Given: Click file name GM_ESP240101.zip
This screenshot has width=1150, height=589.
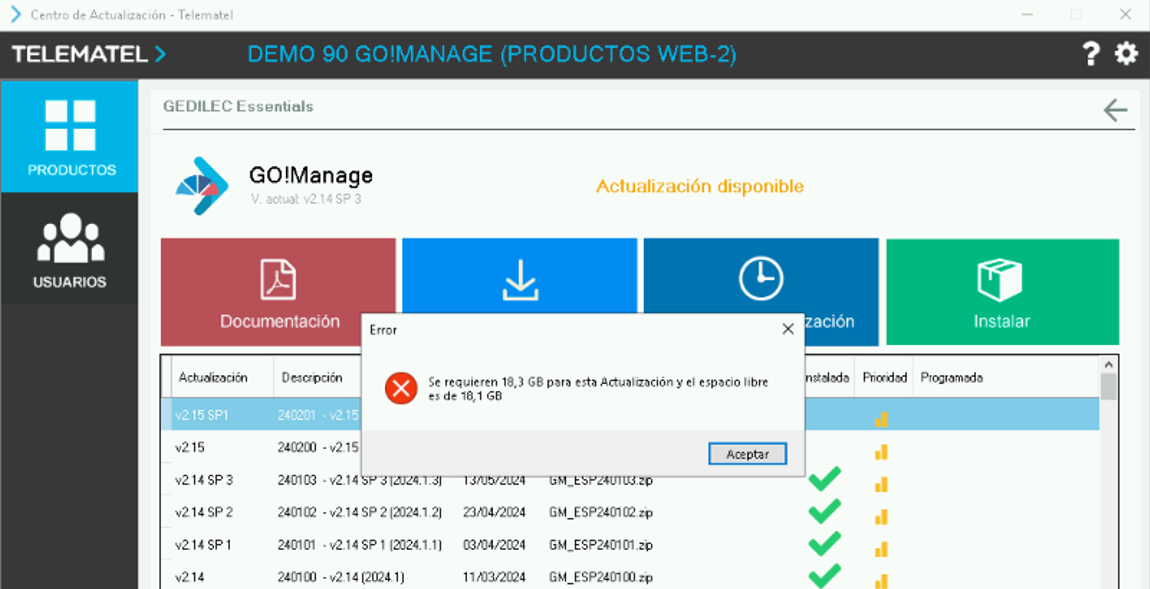Looking at the screenshot, I should [x=601, y=545].
